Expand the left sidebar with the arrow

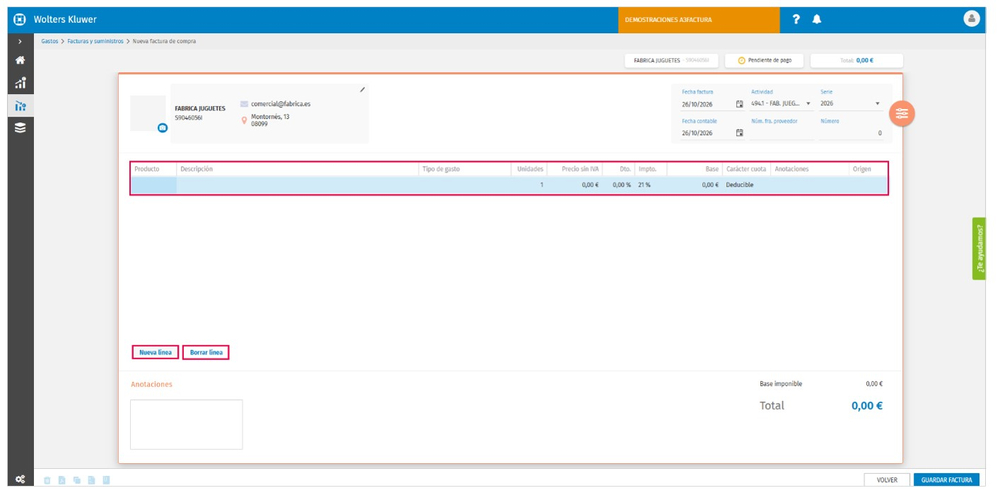click(x=20, y=41)
